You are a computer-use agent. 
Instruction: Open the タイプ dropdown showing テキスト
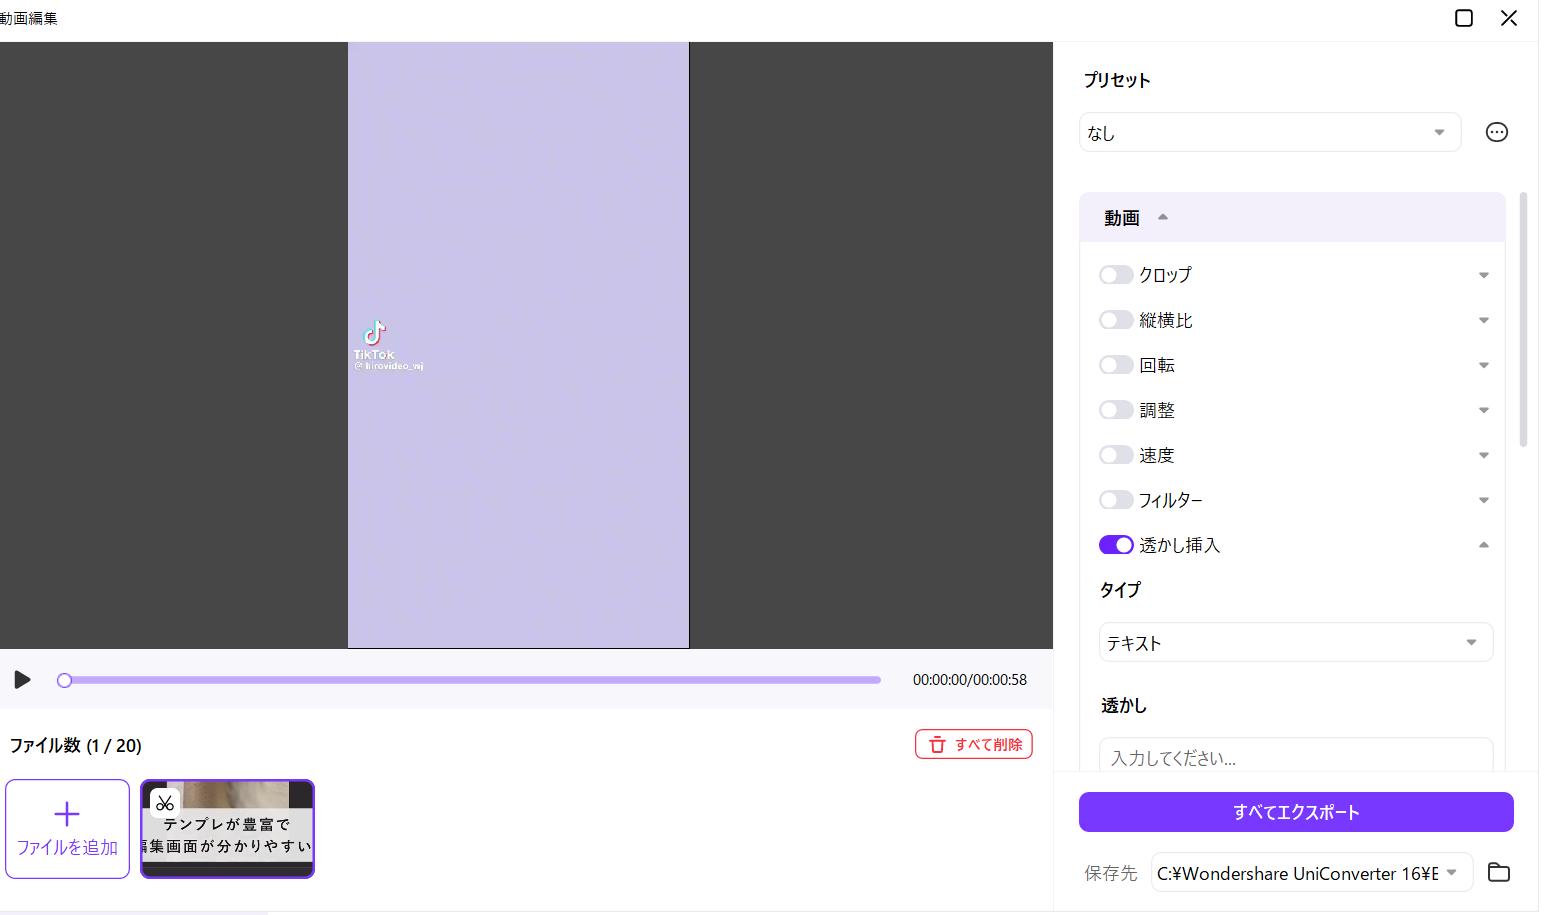[x=1295, y=643]
